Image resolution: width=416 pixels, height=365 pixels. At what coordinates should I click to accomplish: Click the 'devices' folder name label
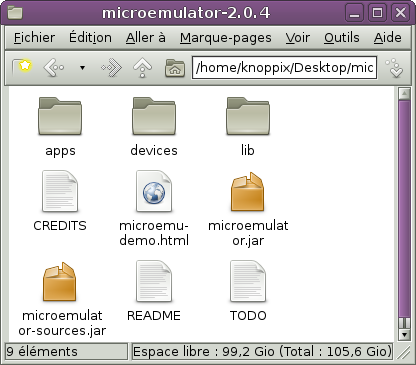click(x=154, y=150)
